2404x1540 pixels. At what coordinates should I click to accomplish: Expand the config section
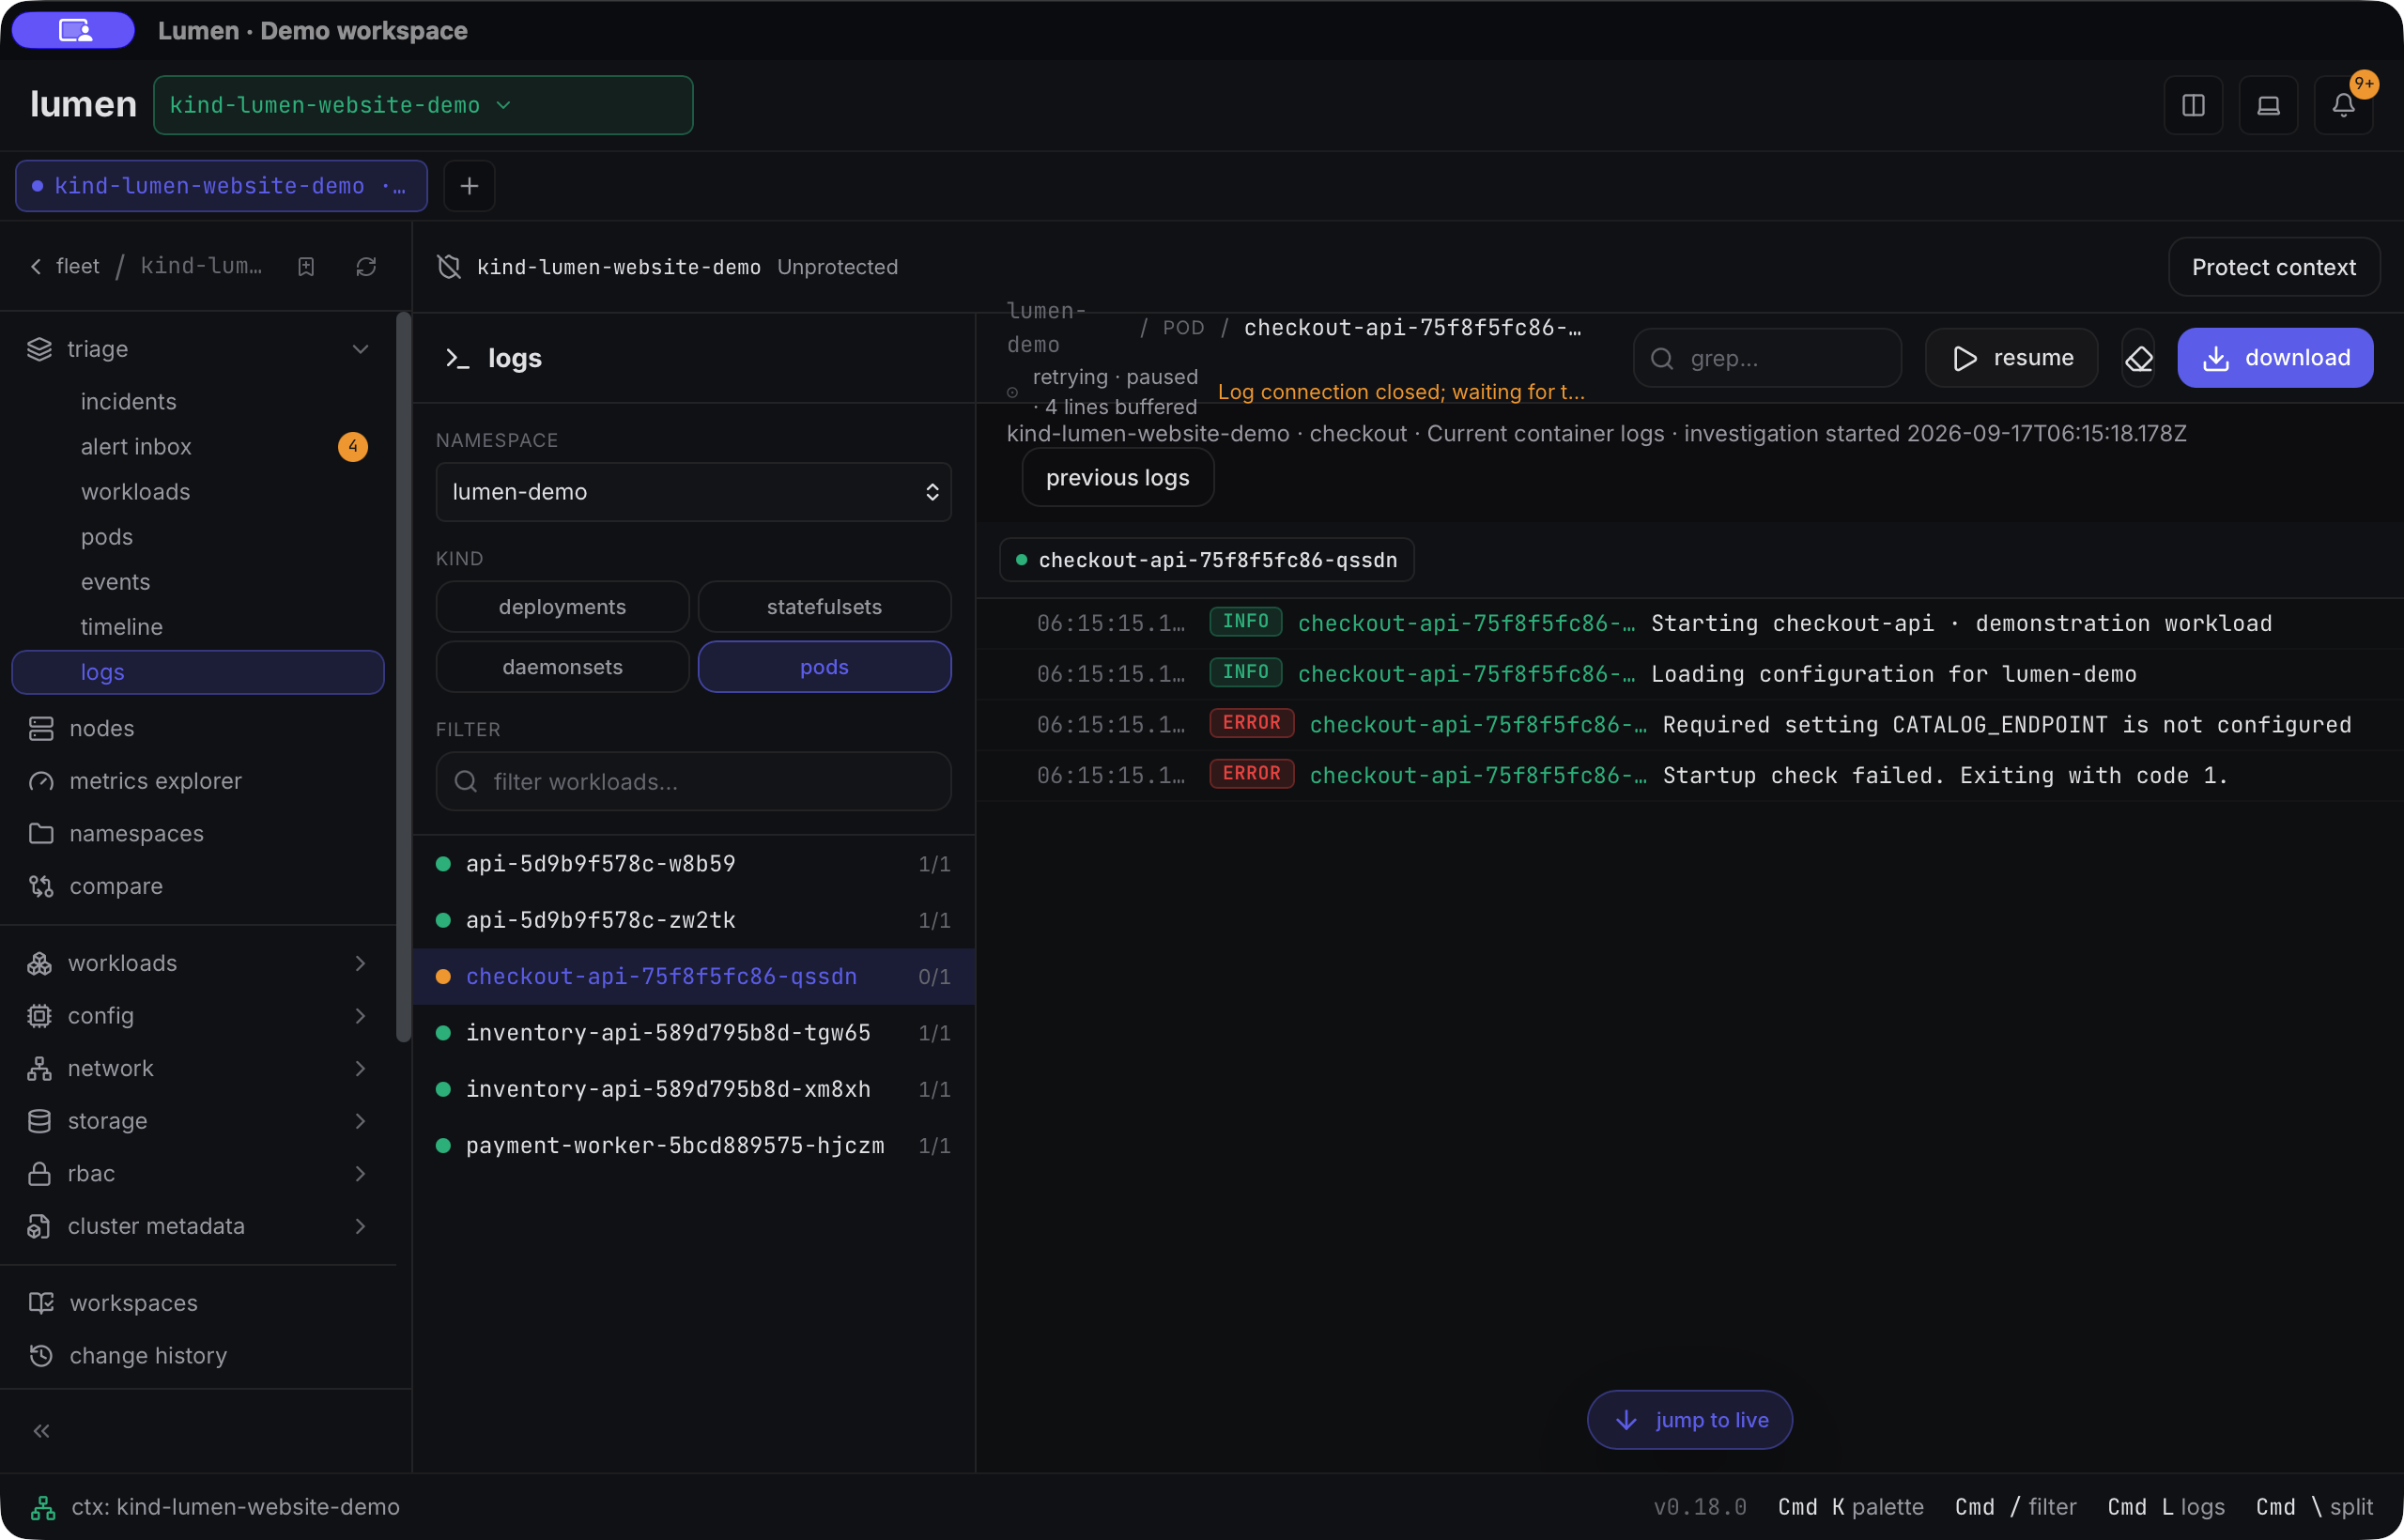[360, 1016]
